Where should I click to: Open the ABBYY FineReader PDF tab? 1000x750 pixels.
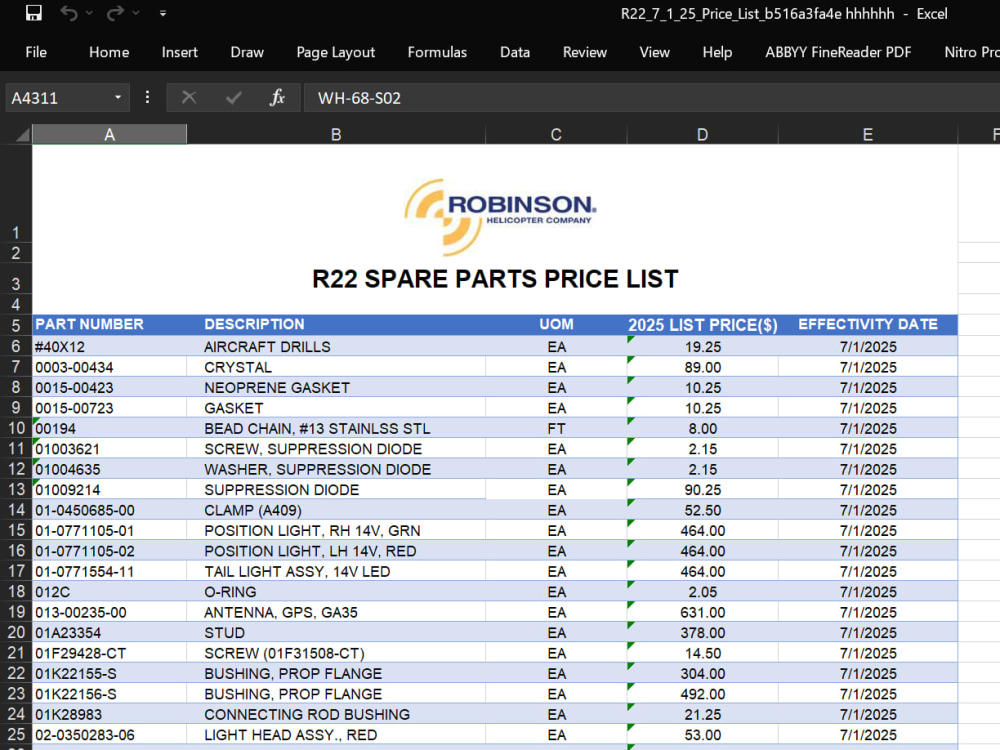tap(839, 52)
